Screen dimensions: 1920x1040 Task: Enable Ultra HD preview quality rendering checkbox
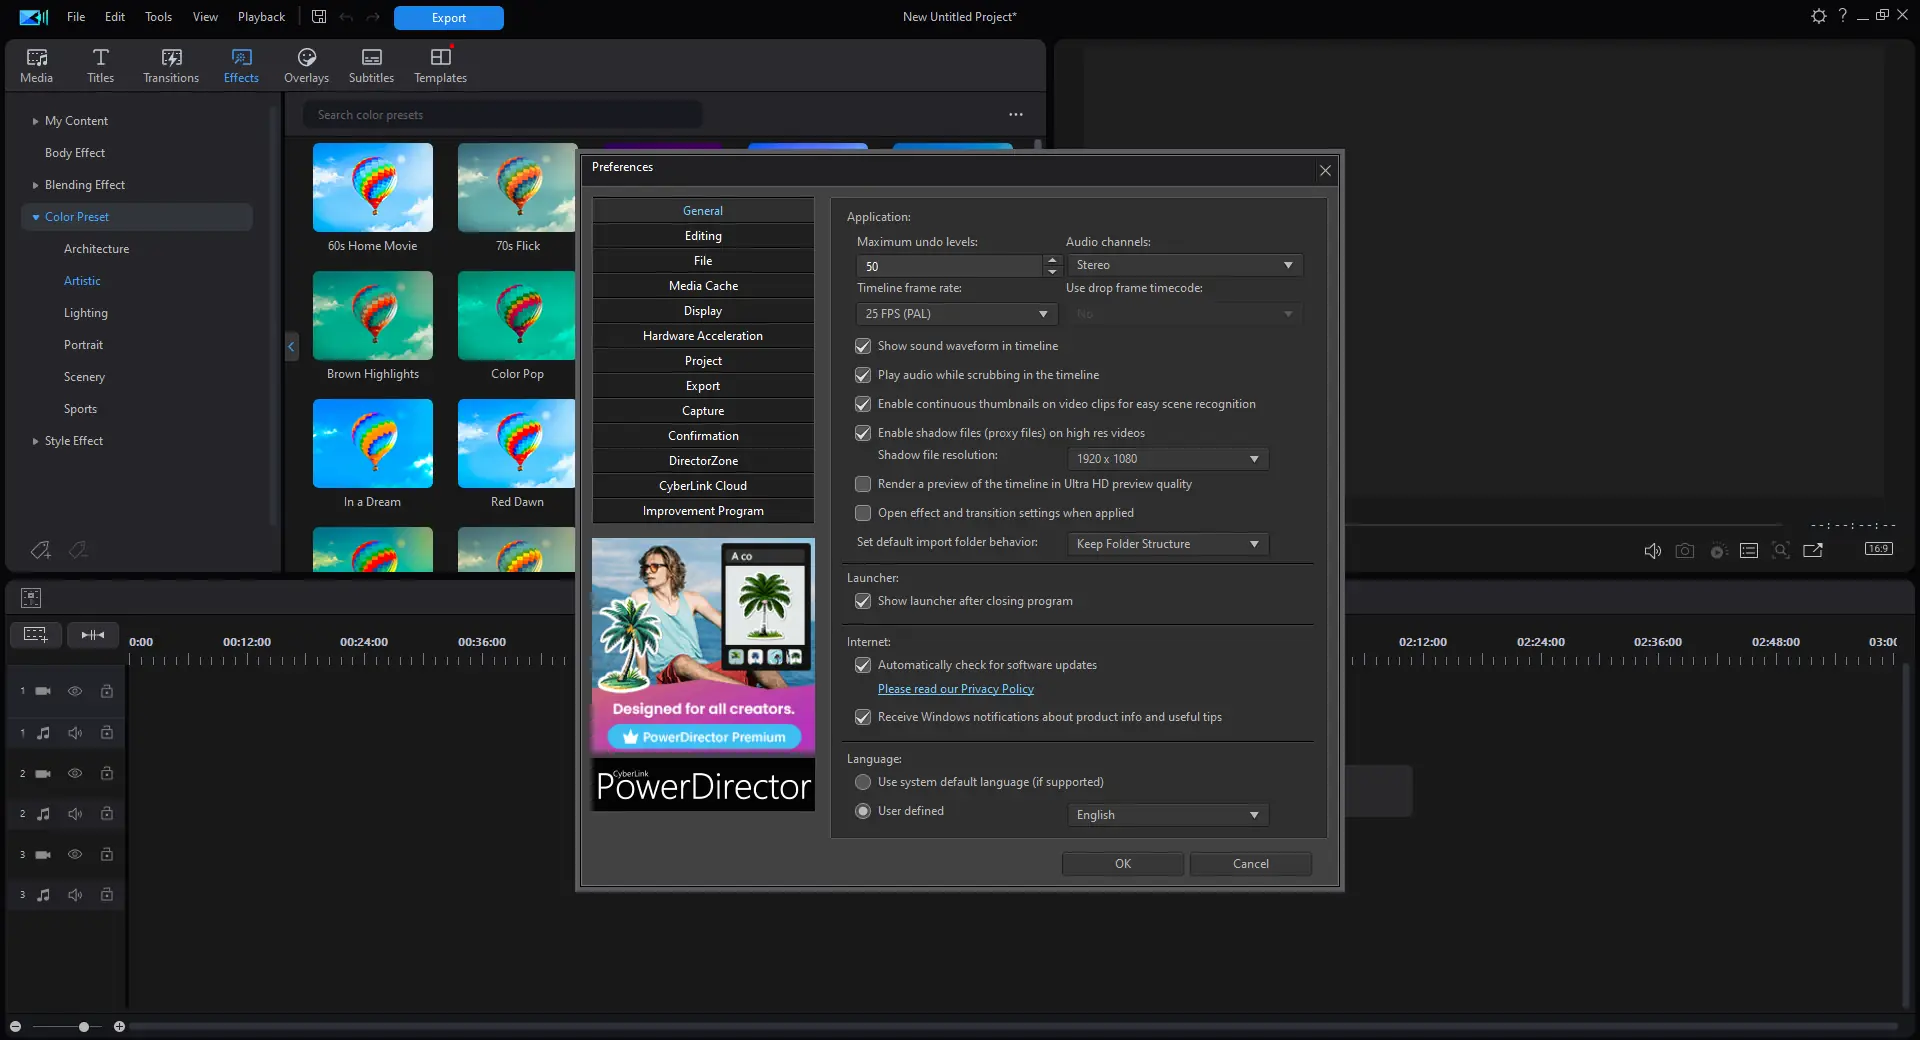pos(863,484)
